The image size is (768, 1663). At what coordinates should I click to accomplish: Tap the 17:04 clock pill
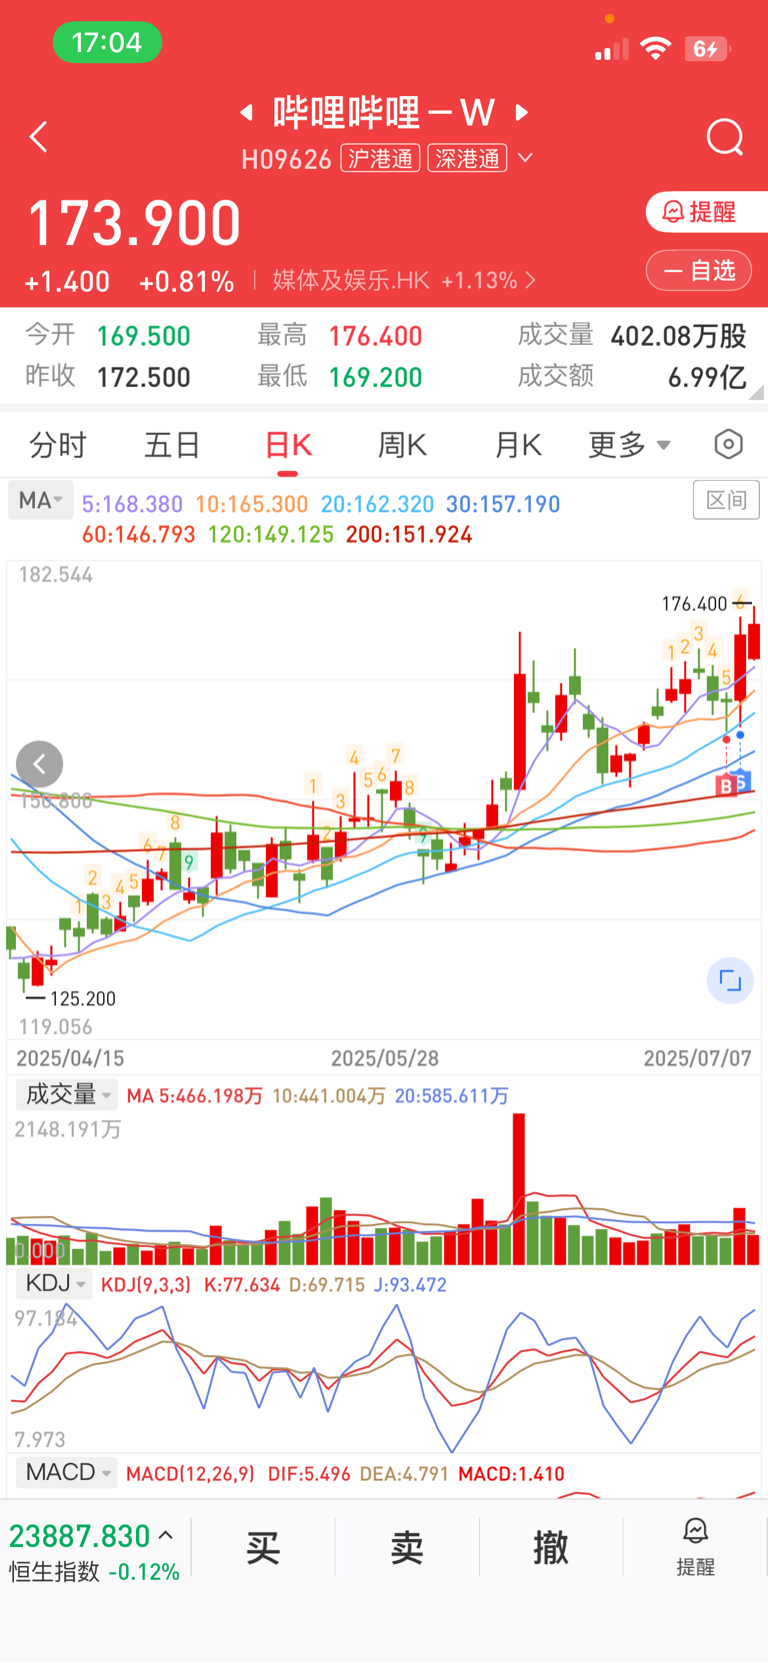107,42
